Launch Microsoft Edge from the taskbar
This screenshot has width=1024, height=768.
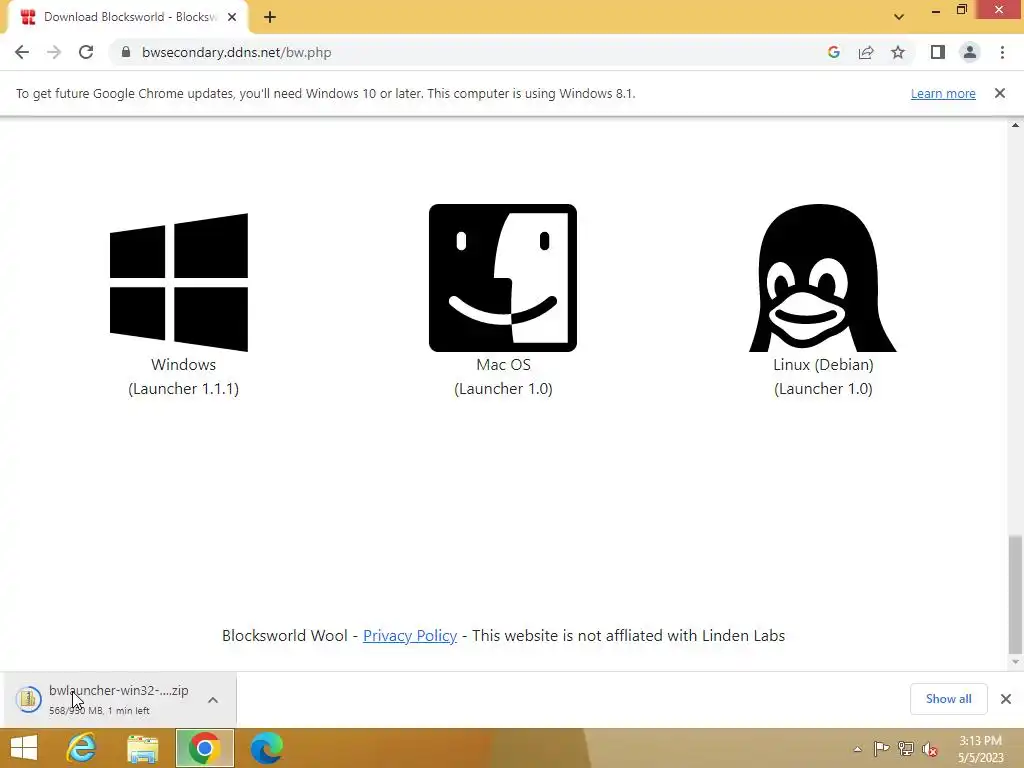point(266,748)
